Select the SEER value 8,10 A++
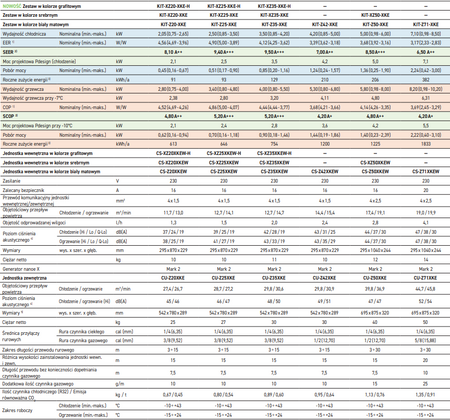 pyautogui.click(x=173, y=52)
